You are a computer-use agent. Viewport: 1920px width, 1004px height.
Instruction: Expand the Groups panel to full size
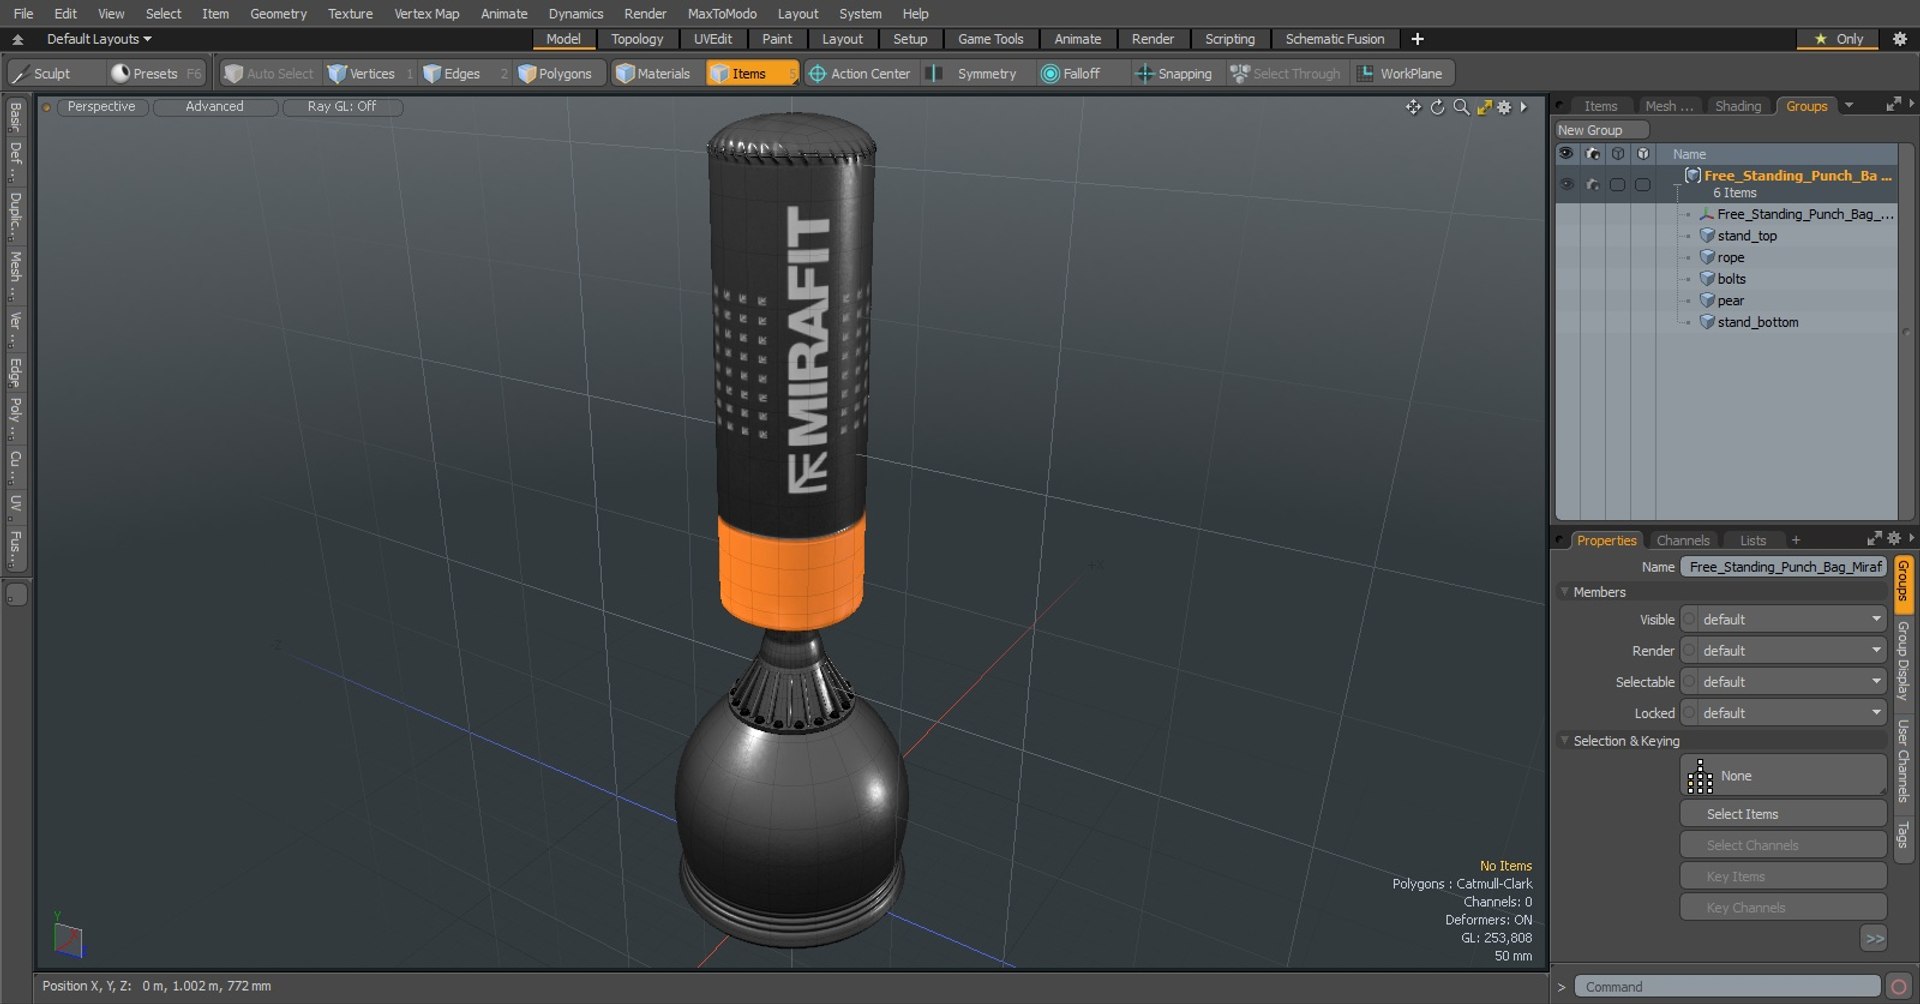tap(1892, 104)
